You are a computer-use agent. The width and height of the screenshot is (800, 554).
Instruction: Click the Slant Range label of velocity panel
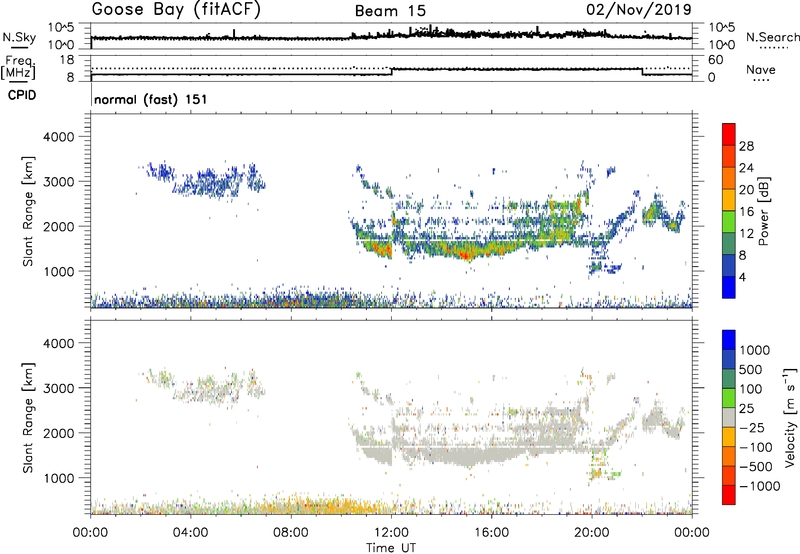click(x=28, y=418)
